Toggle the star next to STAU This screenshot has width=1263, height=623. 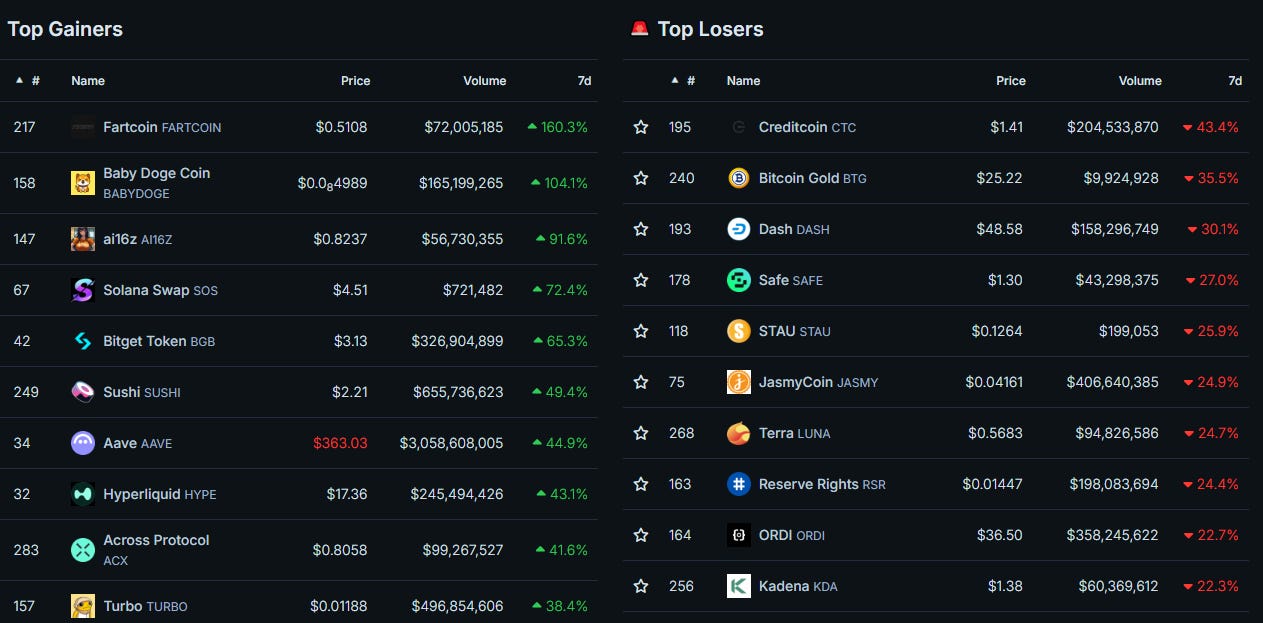641,331
